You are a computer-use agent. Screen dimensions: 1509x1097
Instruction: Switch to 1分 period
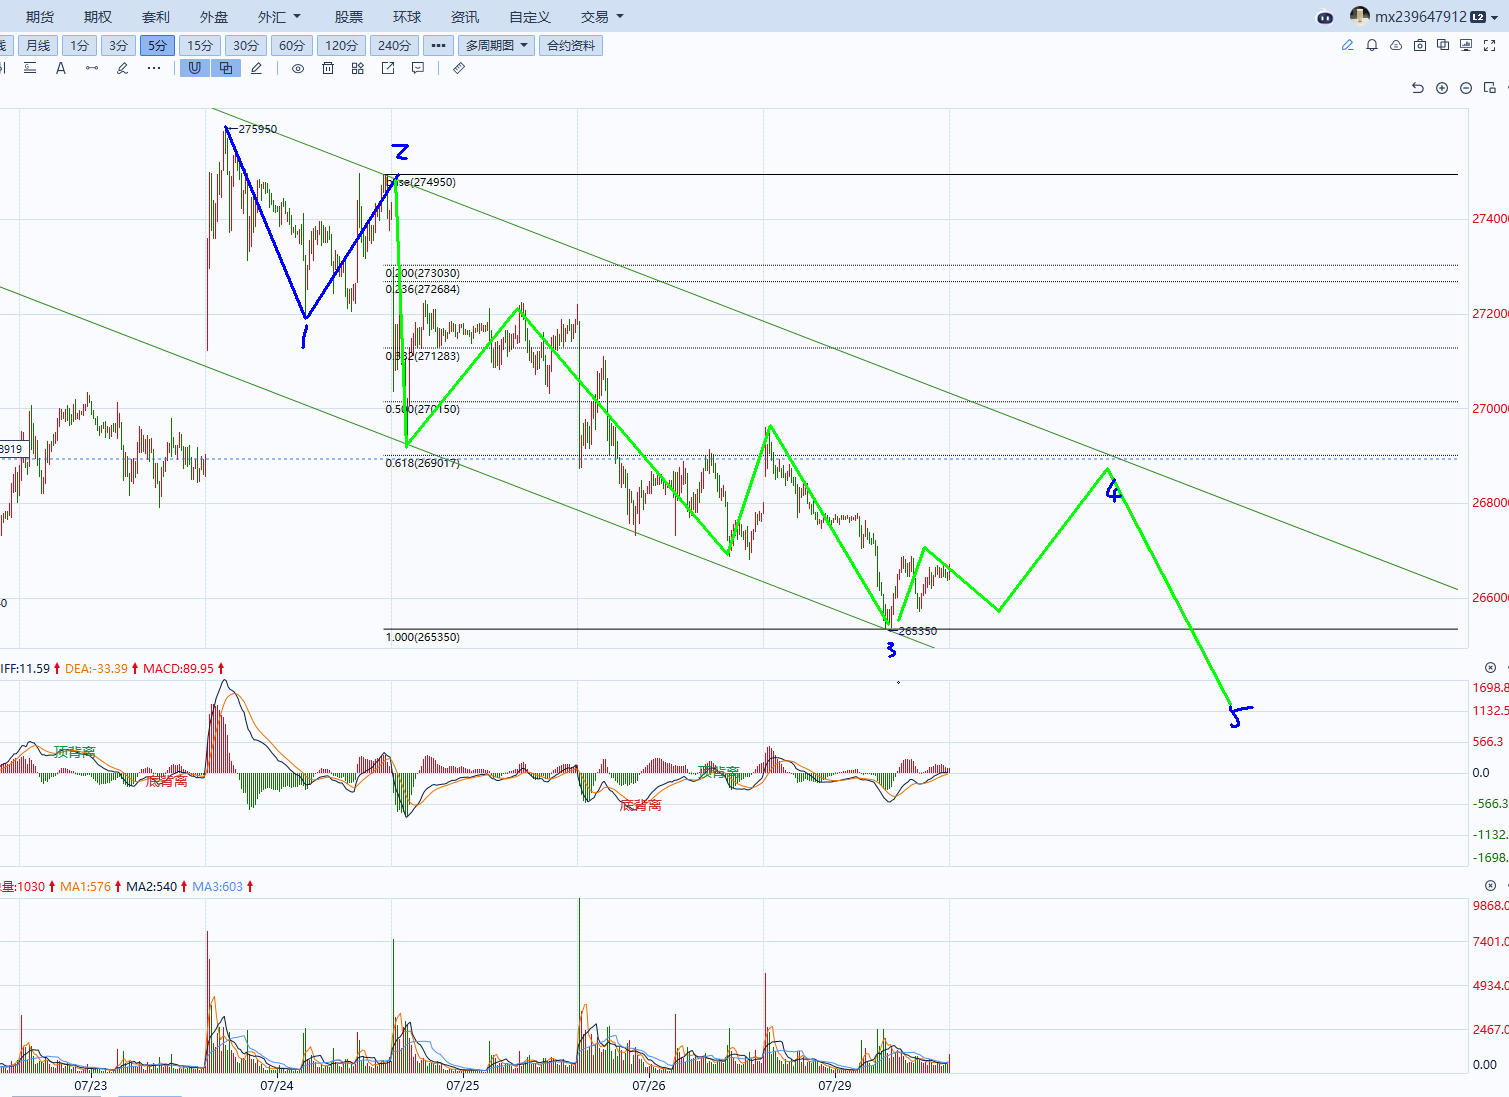pyautogui.click(x=79, y=45)
